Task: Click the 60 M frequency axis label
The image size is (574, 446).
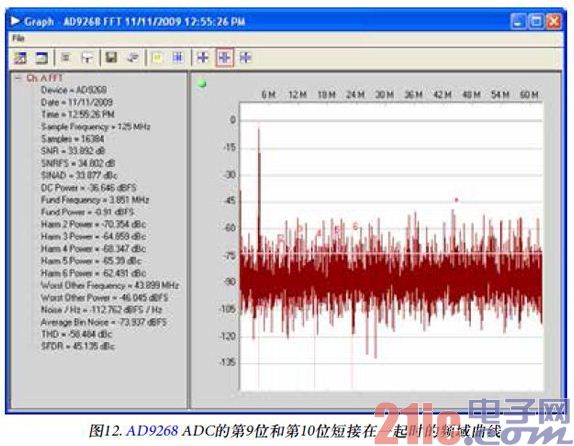Action: pos(529,94)
